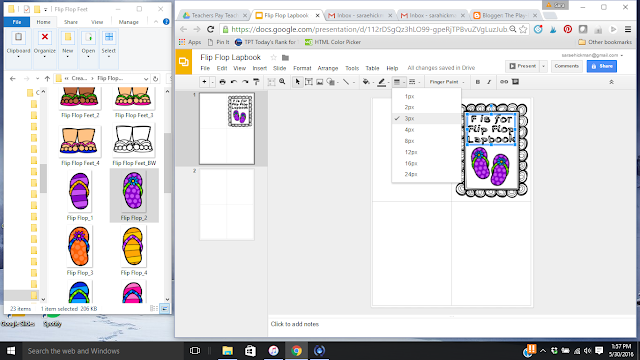Open the Fill color paint bucket

pos(366,82)
